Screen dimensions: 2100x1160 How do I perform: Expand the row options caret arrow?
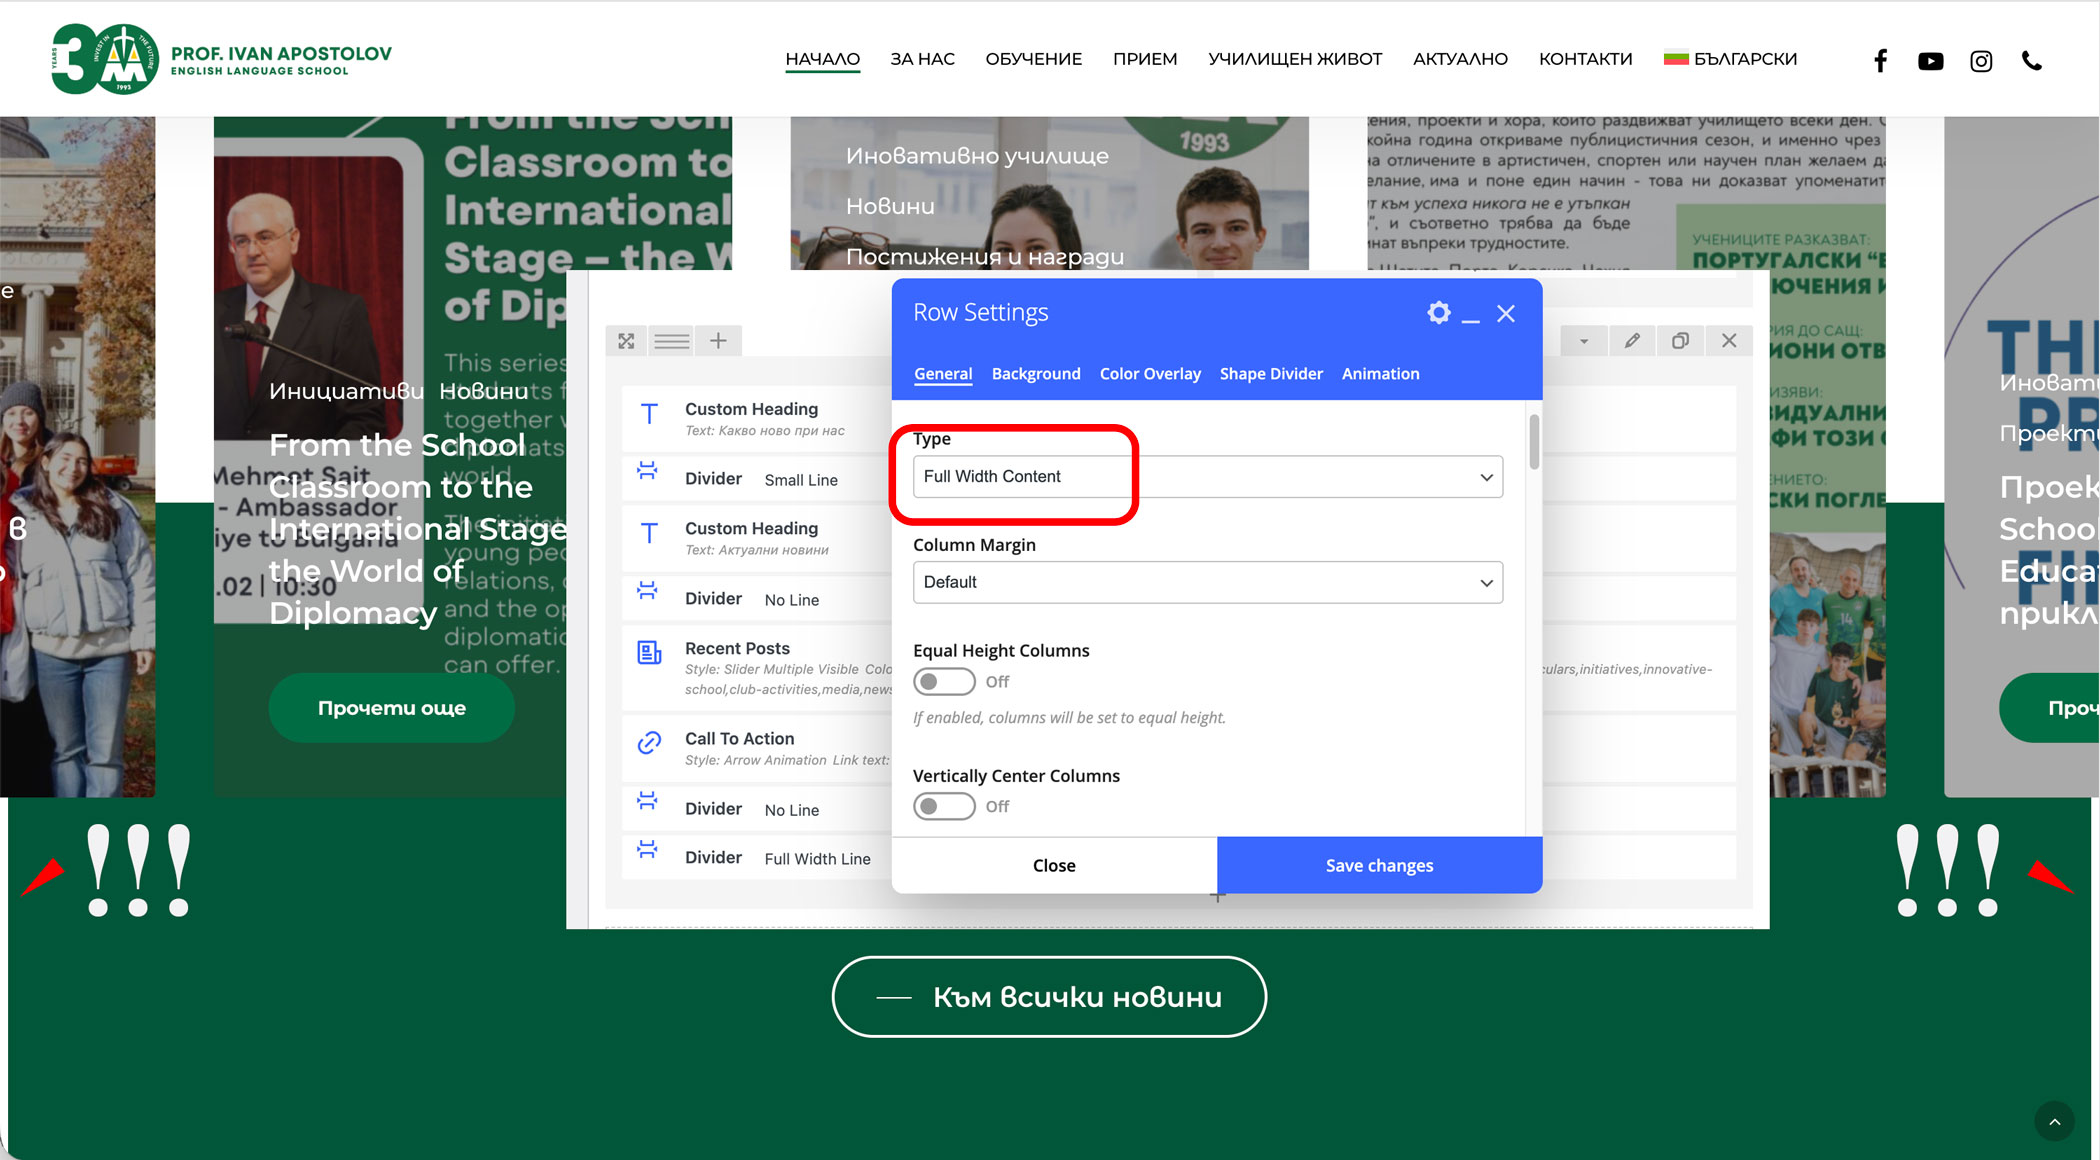[1583, 341]
